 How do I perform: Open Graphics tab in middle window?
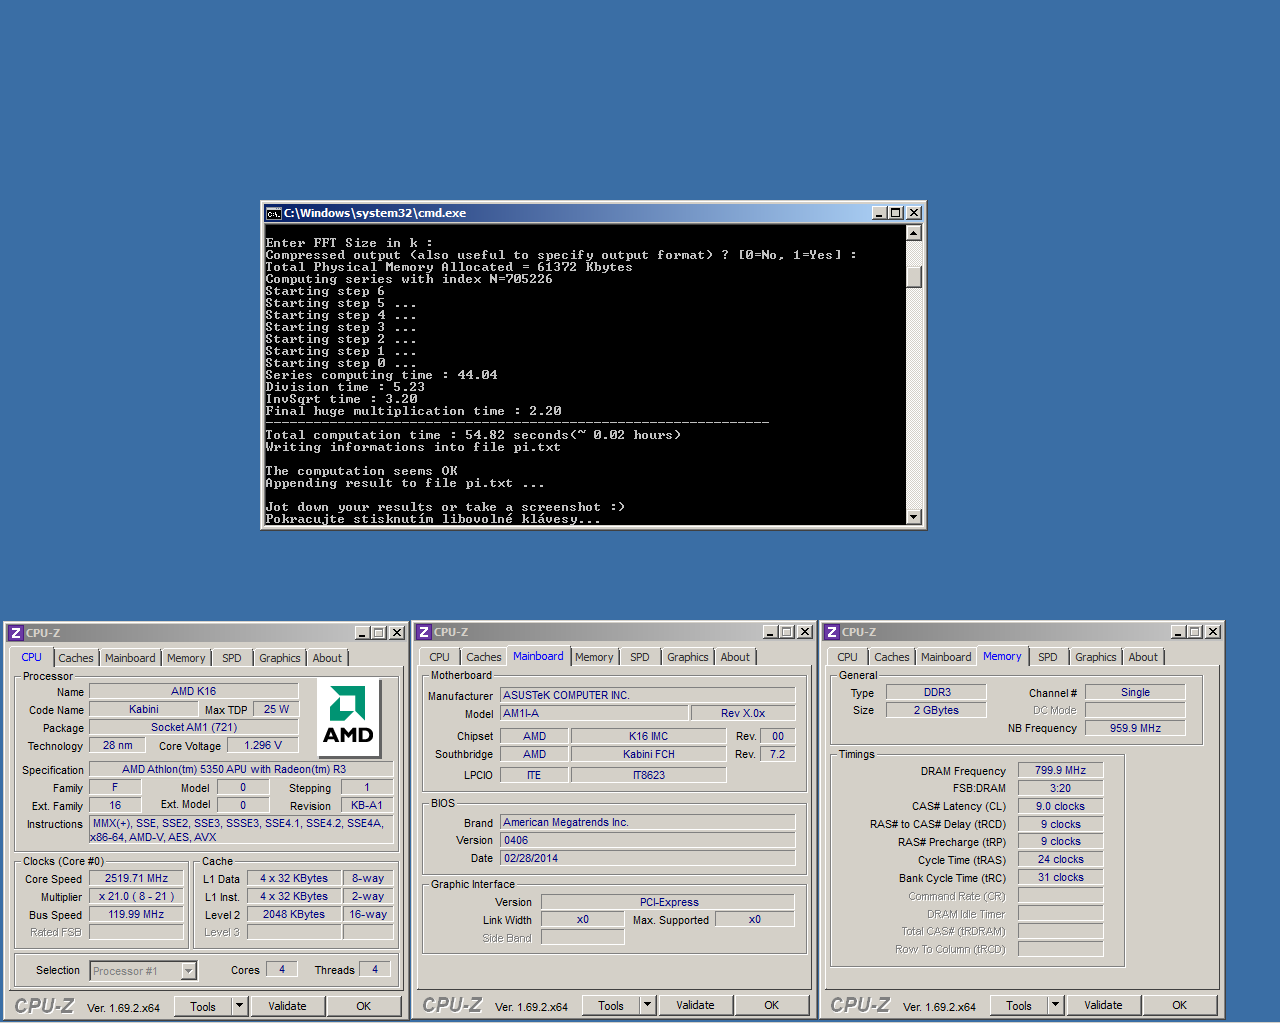(688, 657)
